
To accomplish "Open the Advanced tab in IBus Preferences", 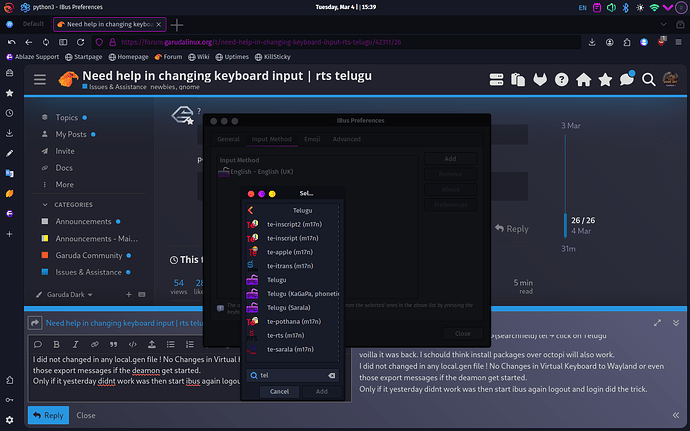I will tap(346, 139).
